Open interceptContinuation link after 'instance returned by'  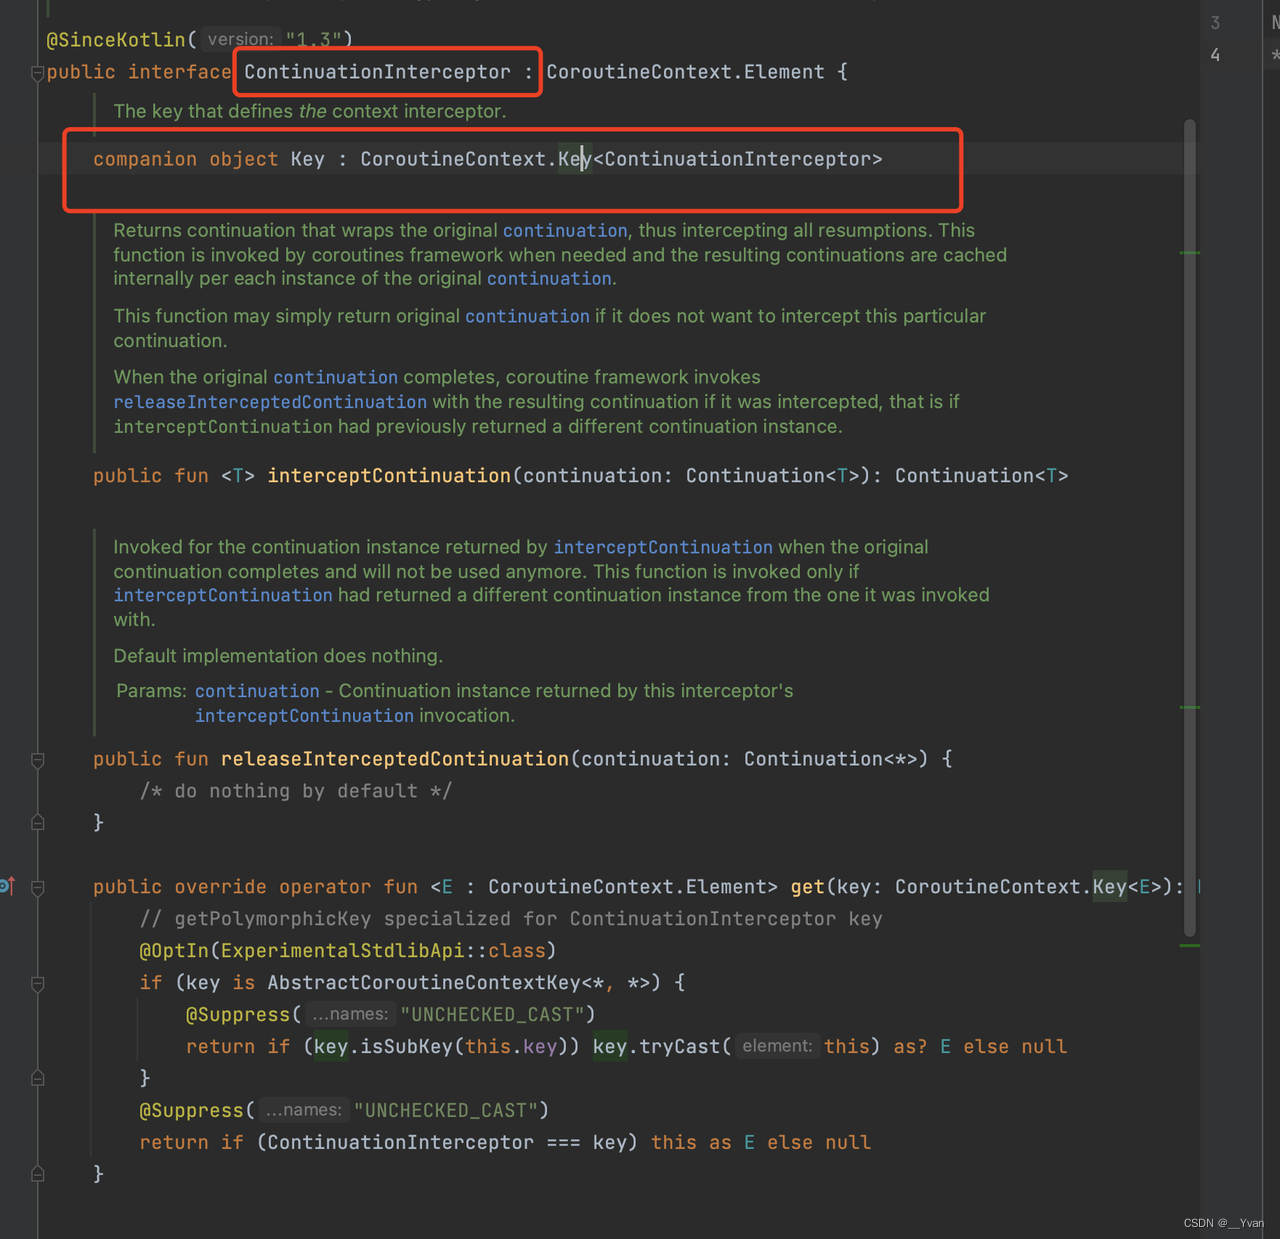pos(663,547)
